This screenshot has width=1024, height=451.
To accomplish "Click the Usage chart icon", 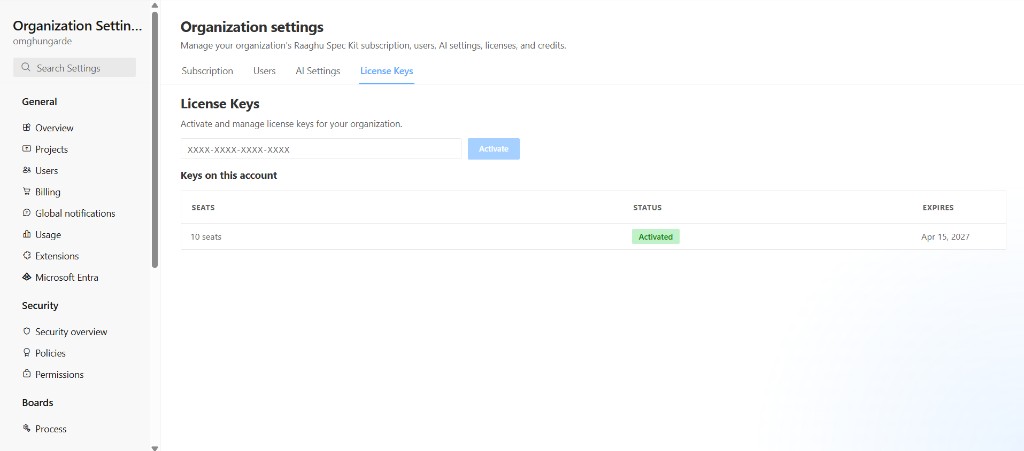I will [27, 234].
